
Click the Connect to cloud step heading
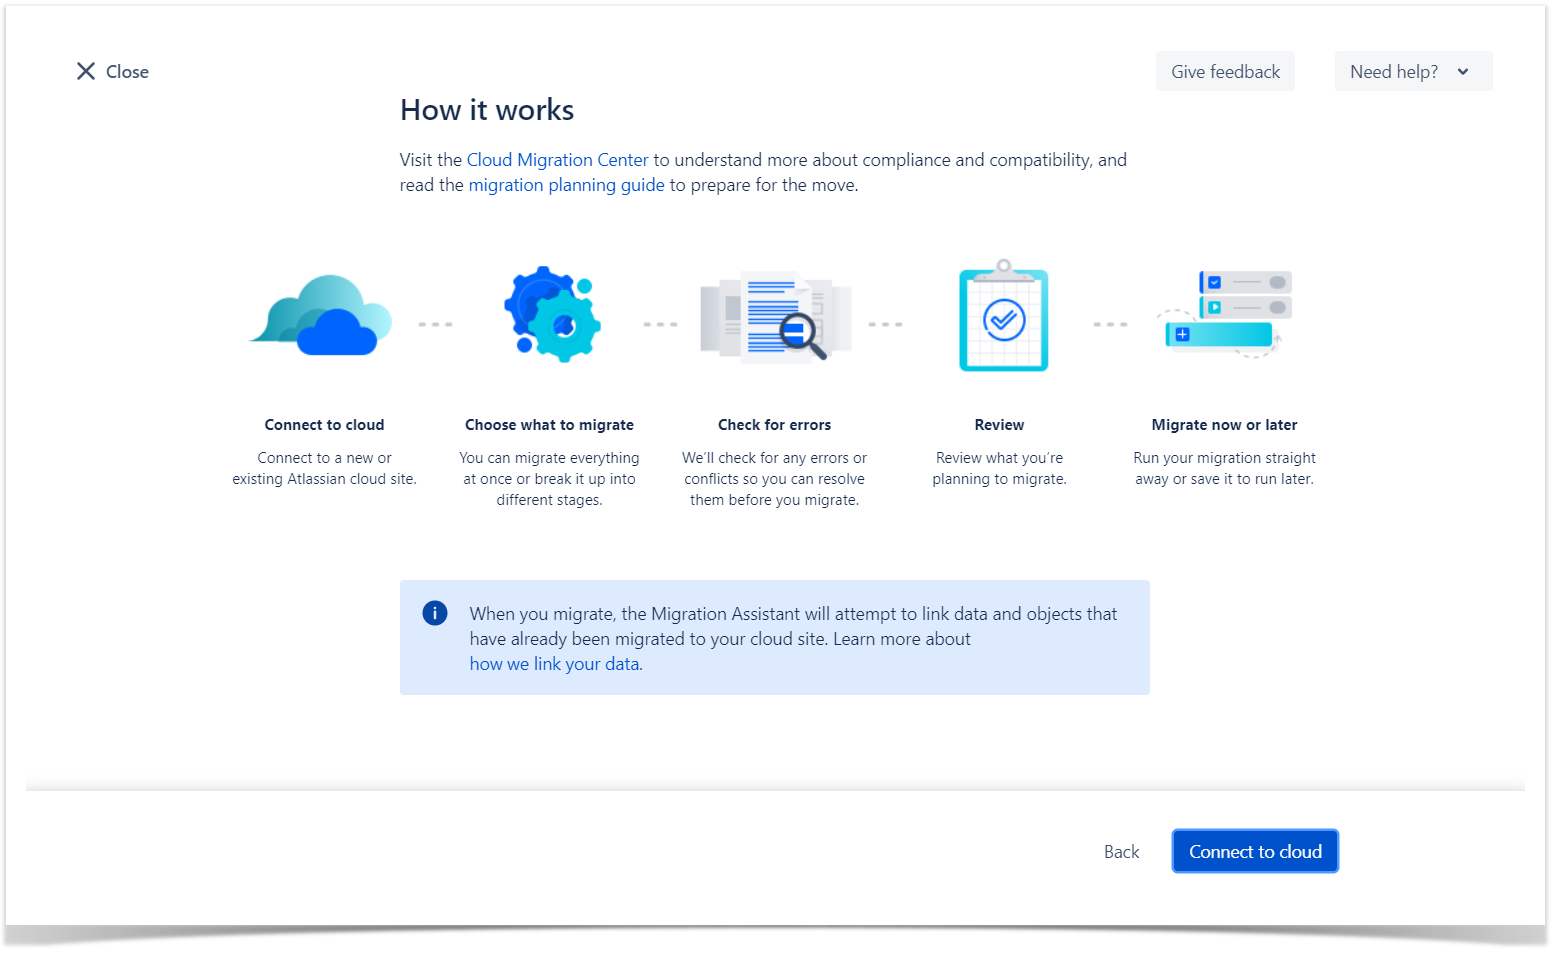(324, 425)
